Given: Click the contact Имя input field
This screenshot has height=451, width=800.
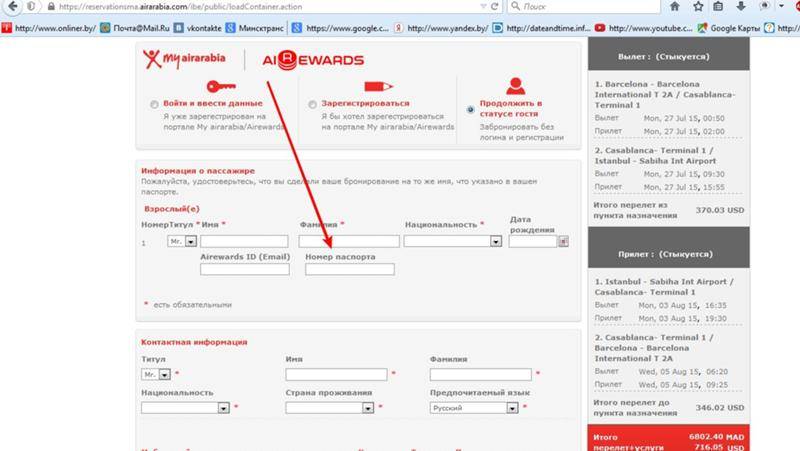Looking at the screenshot, I should pos(336,374).
